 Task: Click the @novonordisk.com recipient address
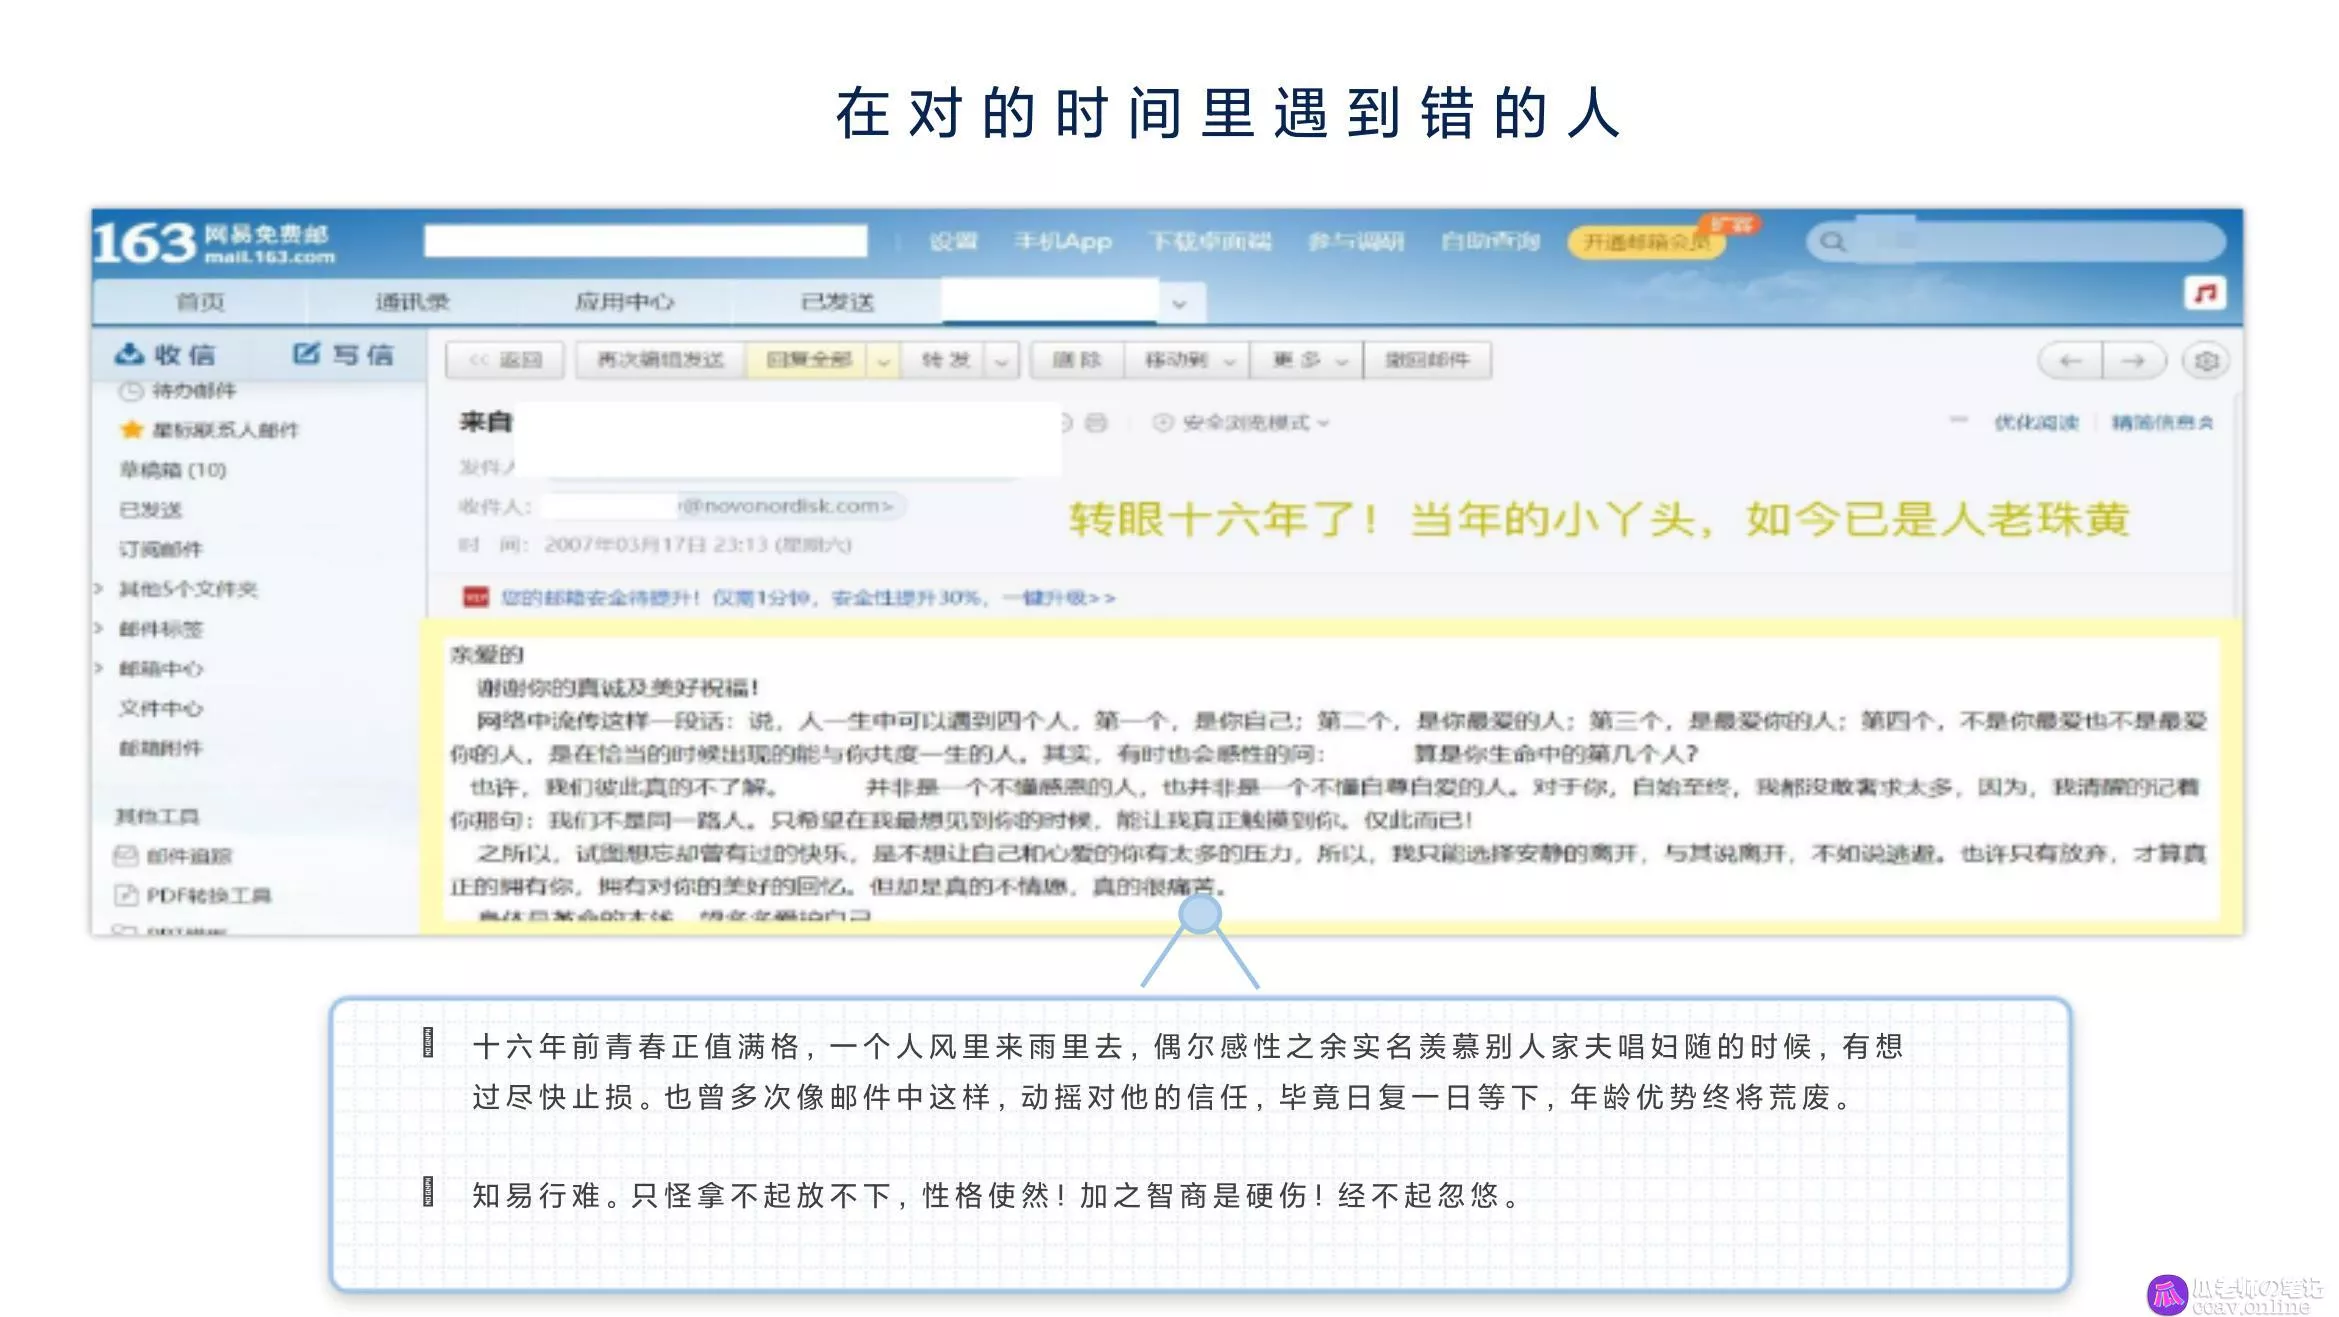point(786,505)
